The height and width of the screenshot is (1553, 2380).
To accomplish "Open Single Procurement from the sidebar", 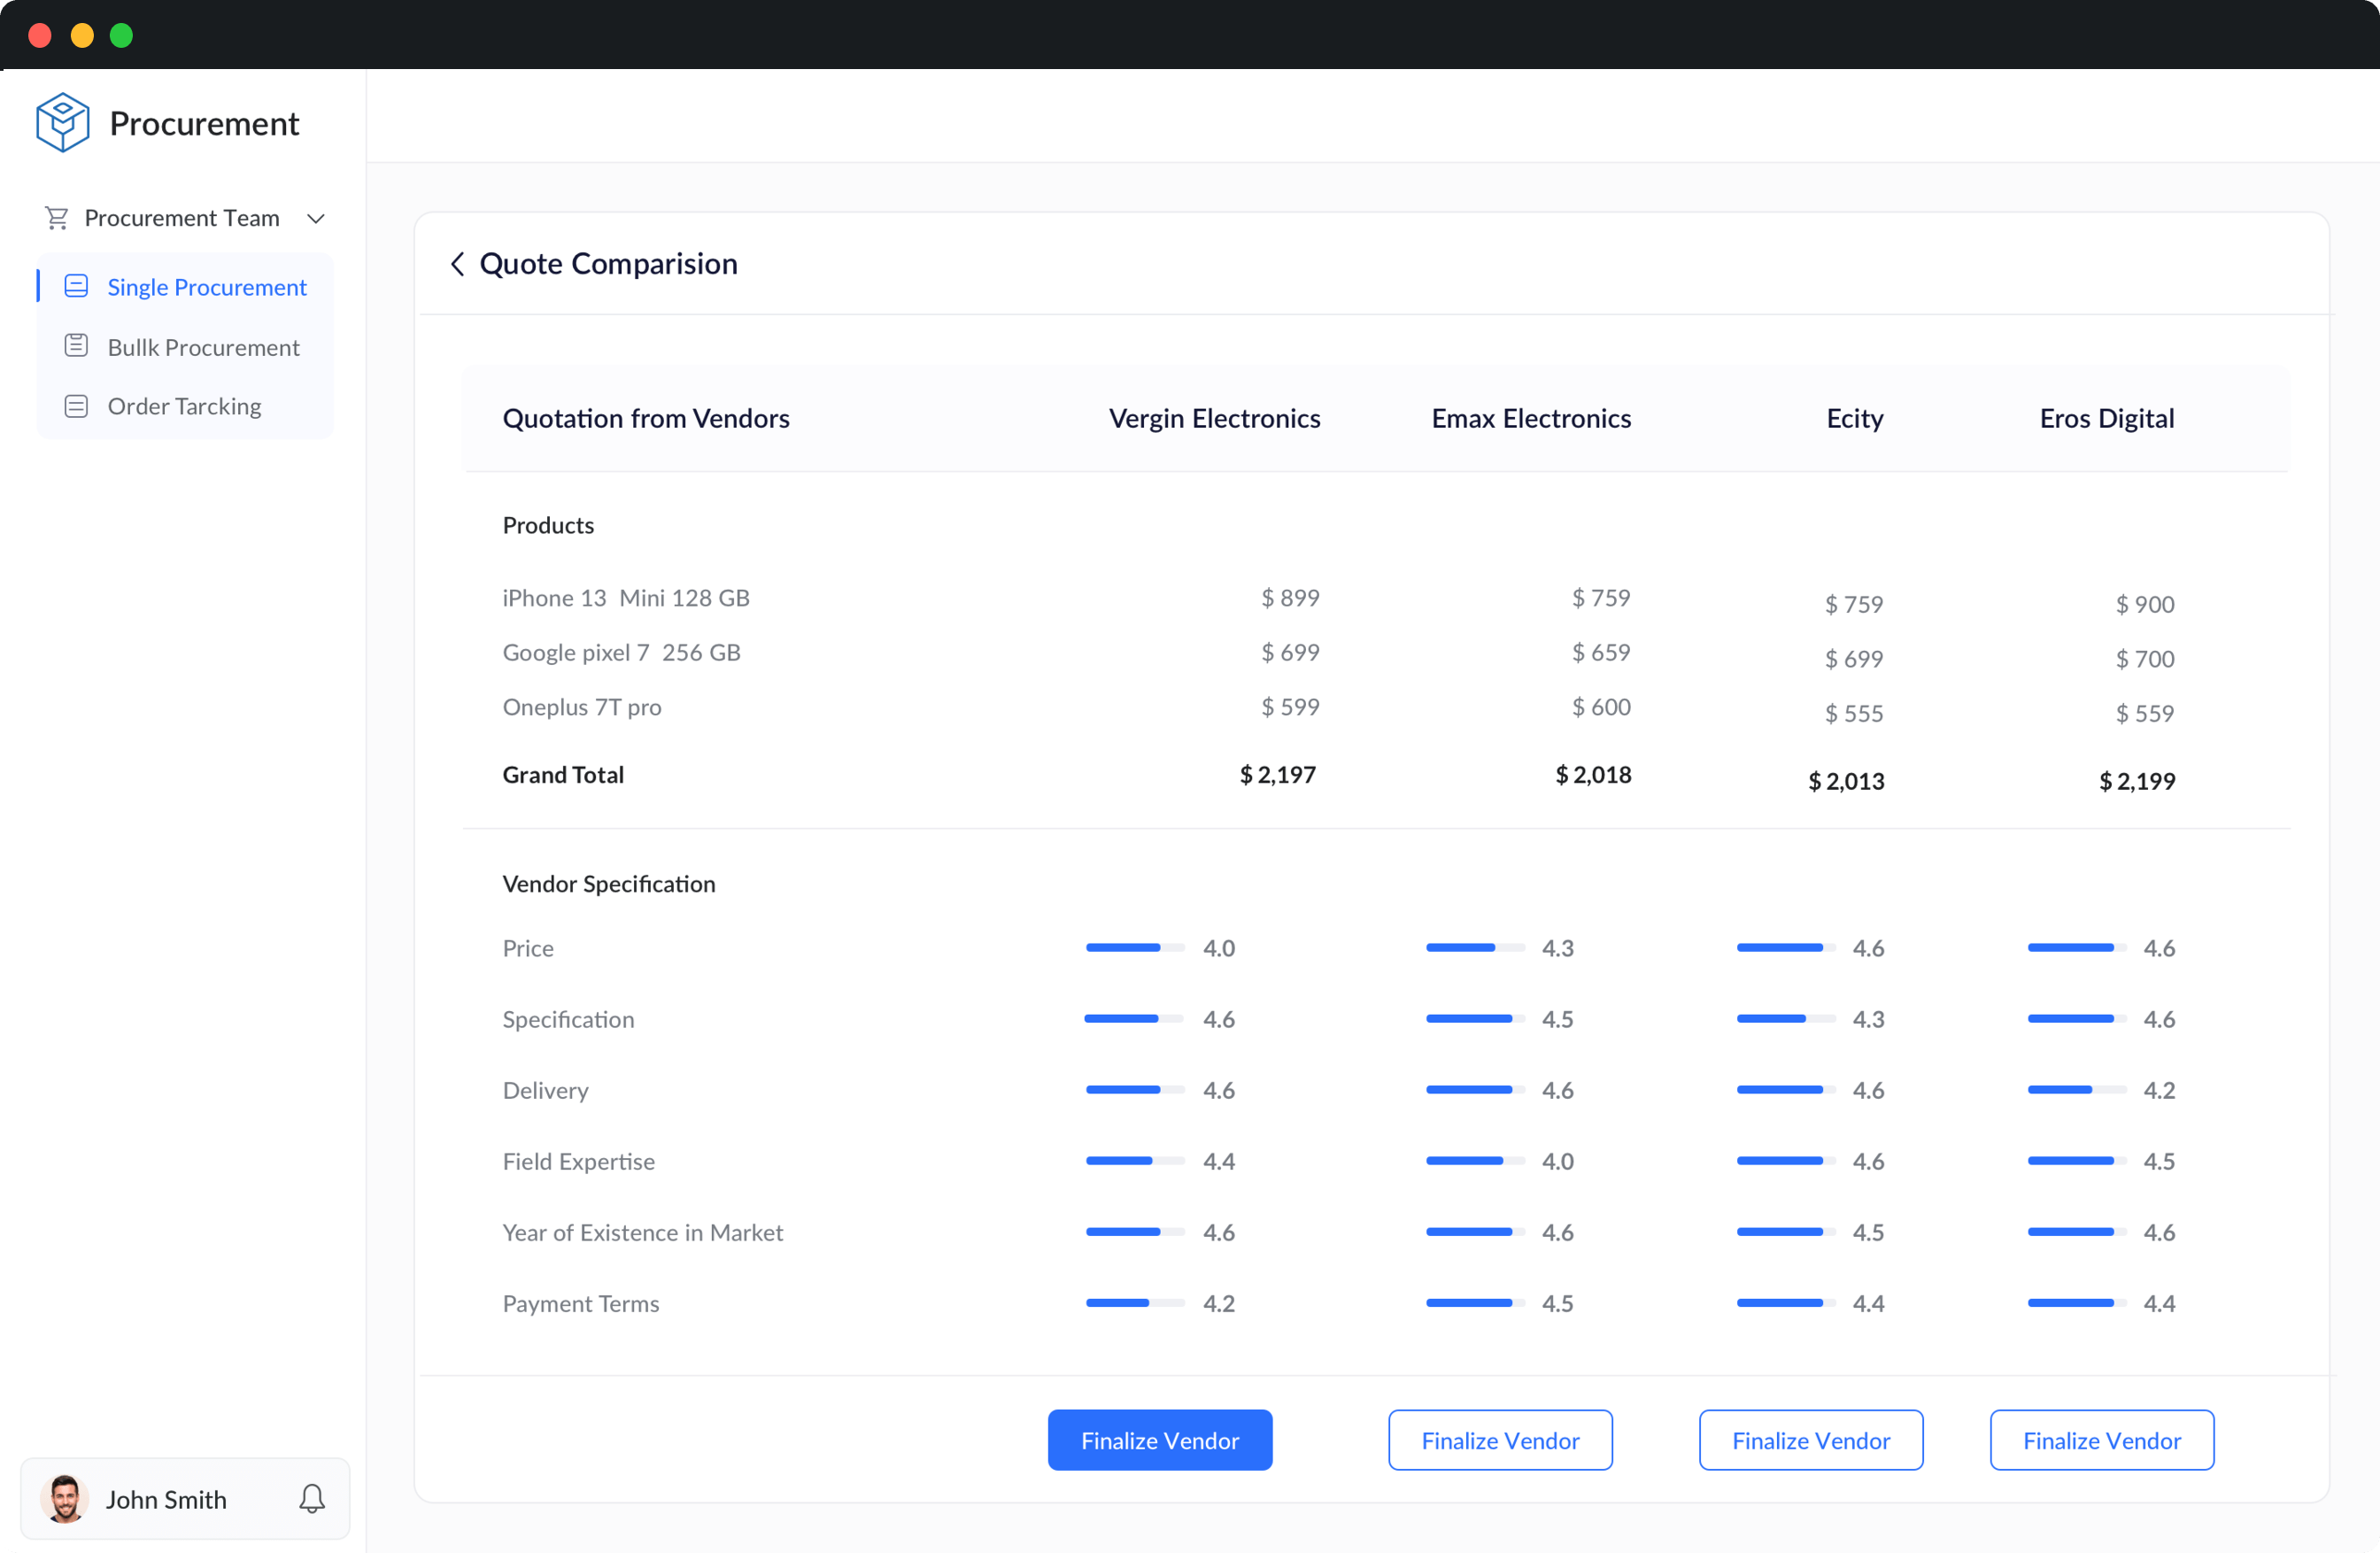I will coord(206,287).
